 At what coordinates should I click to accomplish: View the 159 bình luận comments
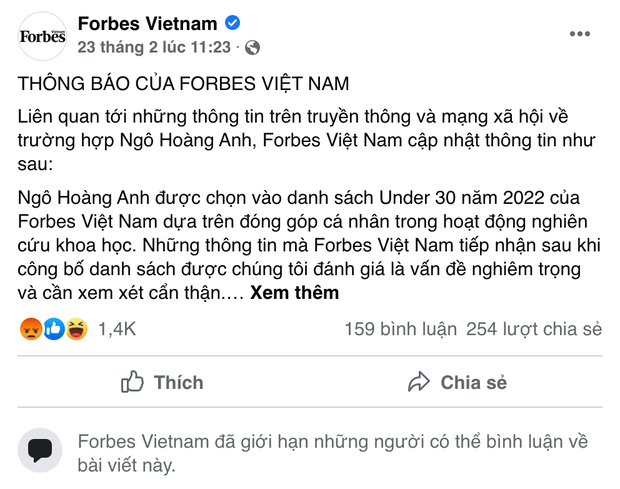click(x=400, y=329)
